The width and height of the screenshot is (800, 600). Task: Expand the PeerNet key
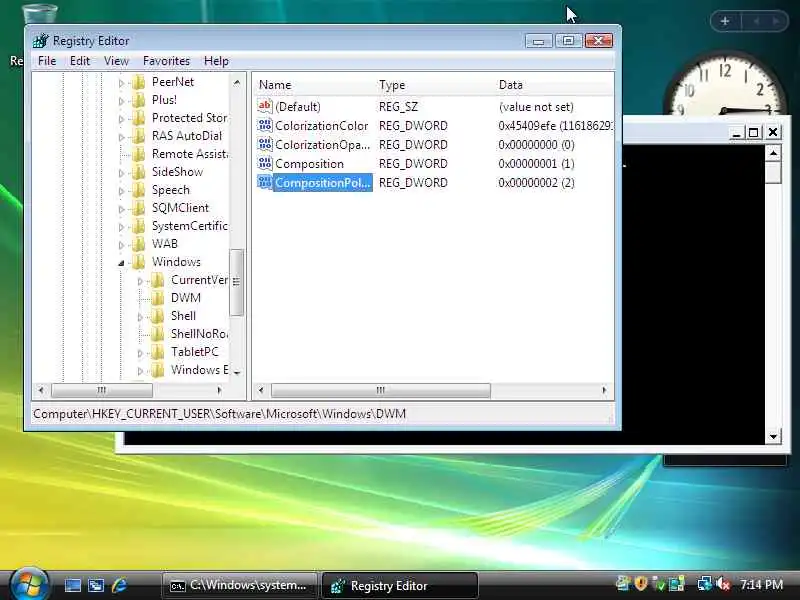[x=121, y=83]
